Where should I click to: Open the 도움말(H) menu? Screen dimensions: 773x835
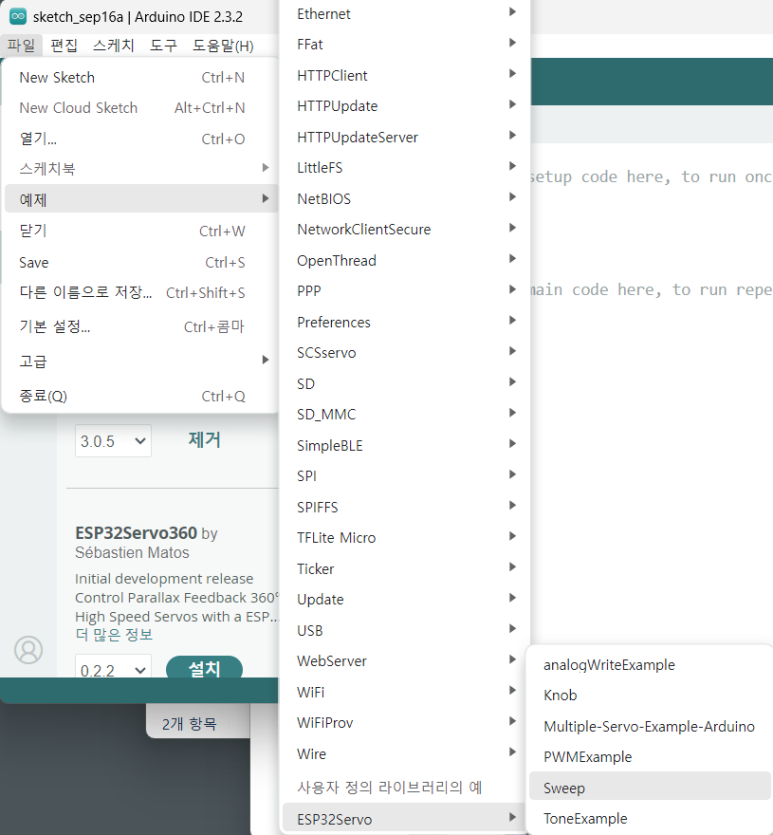[x=223, y=46]
